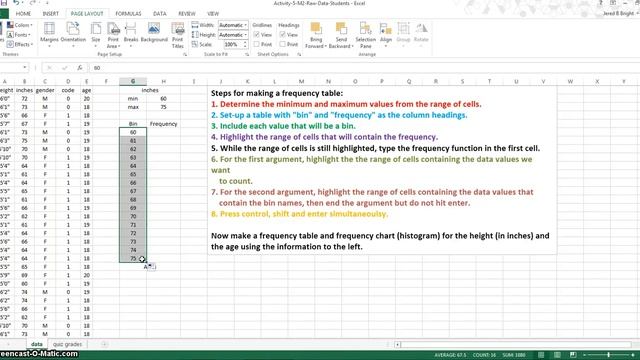Toggle the Headings View checkbox
This screenshot has width=640, height=360.
point(282,35)
